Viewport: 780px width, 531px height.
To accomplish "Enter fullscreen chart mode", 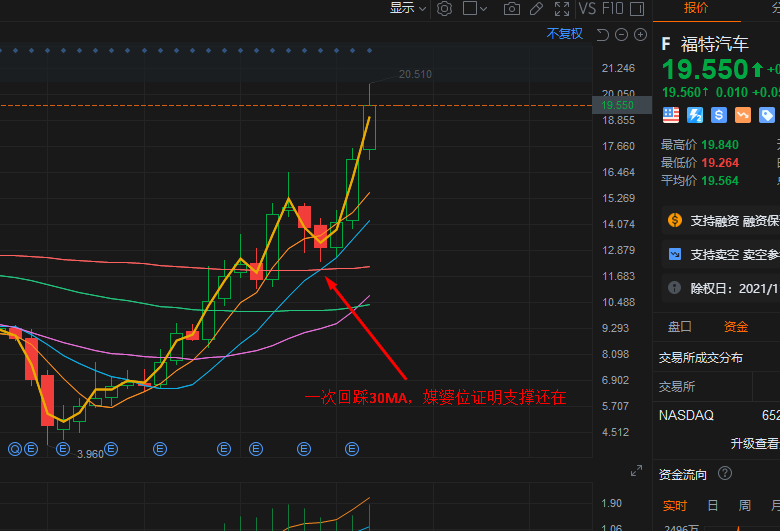I will (562, 8).
